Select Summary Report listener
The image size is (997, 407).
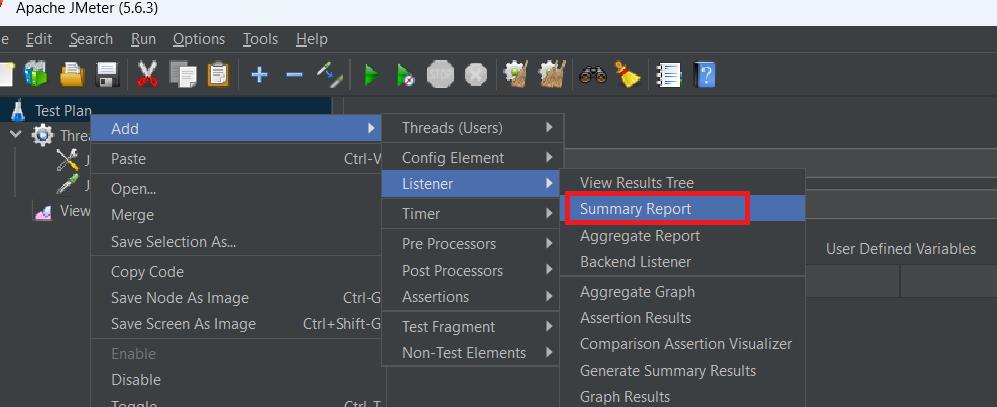(x=683, y=209)
